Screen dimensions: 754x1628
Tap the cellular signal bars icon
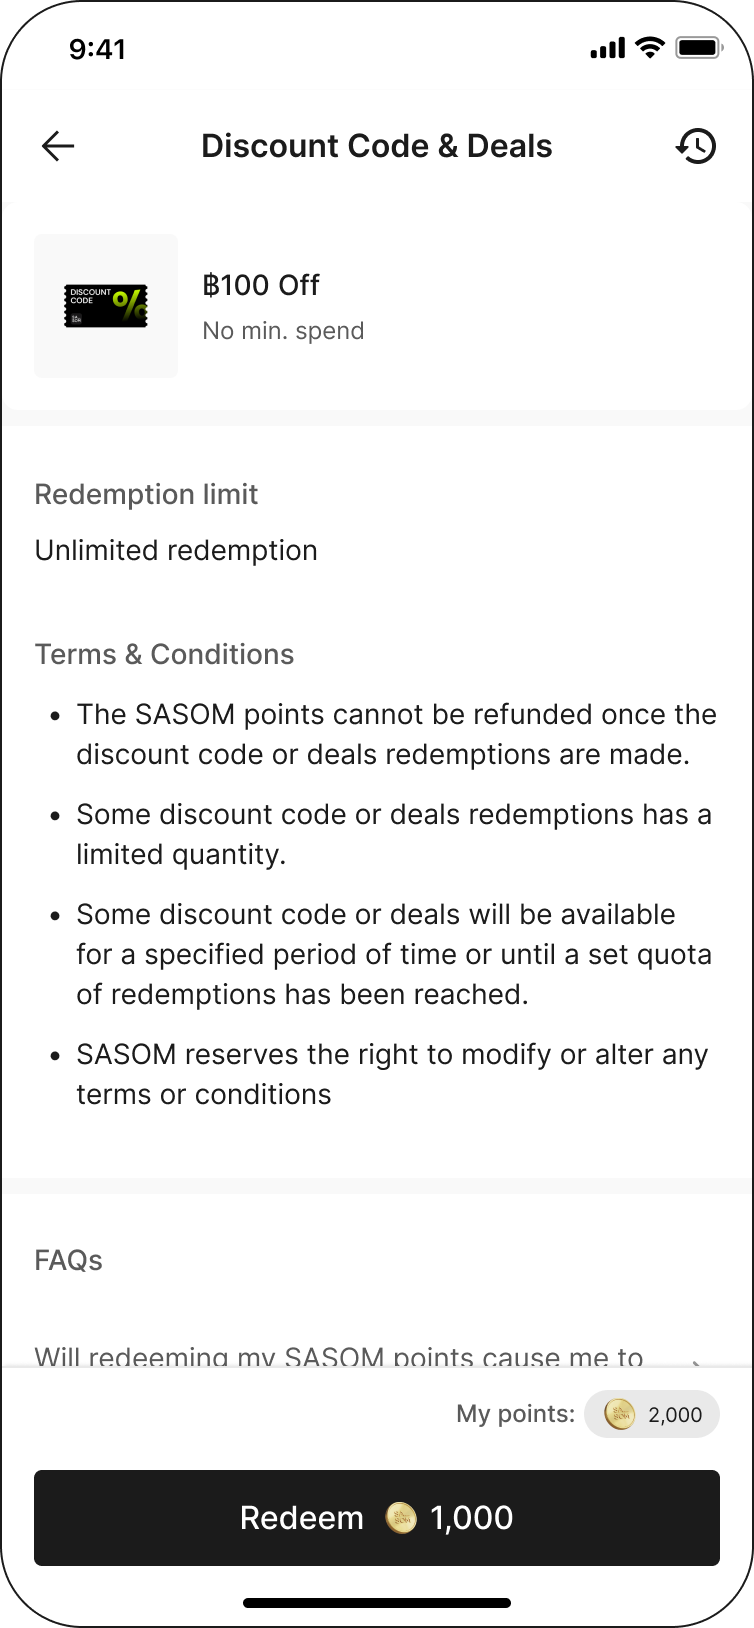[x=607, y=48]
